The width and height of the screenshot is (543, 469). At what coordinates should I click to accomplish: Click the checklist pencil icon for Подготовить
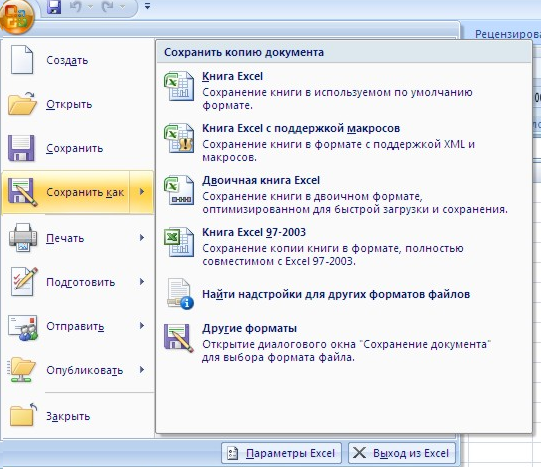[24, 281]
